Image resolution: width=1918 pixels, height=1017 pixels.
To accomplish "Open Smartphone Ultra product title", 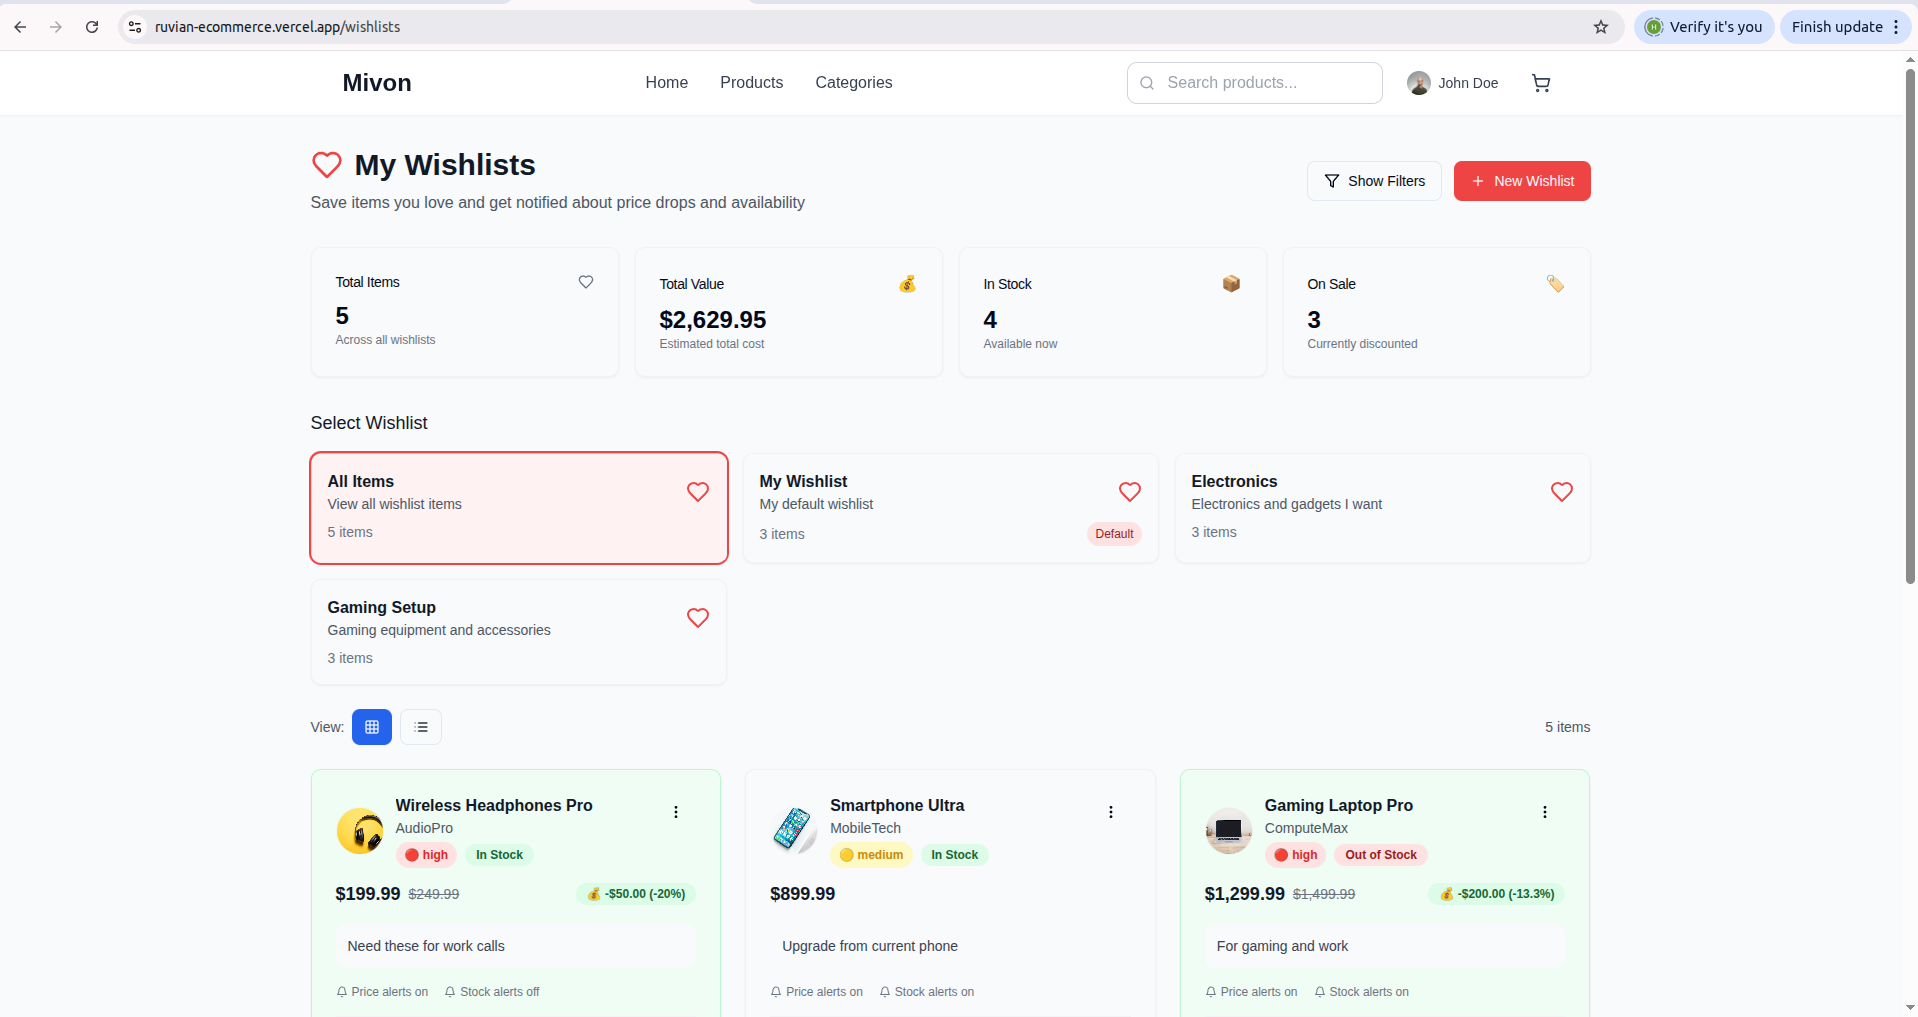I will 897,805.
